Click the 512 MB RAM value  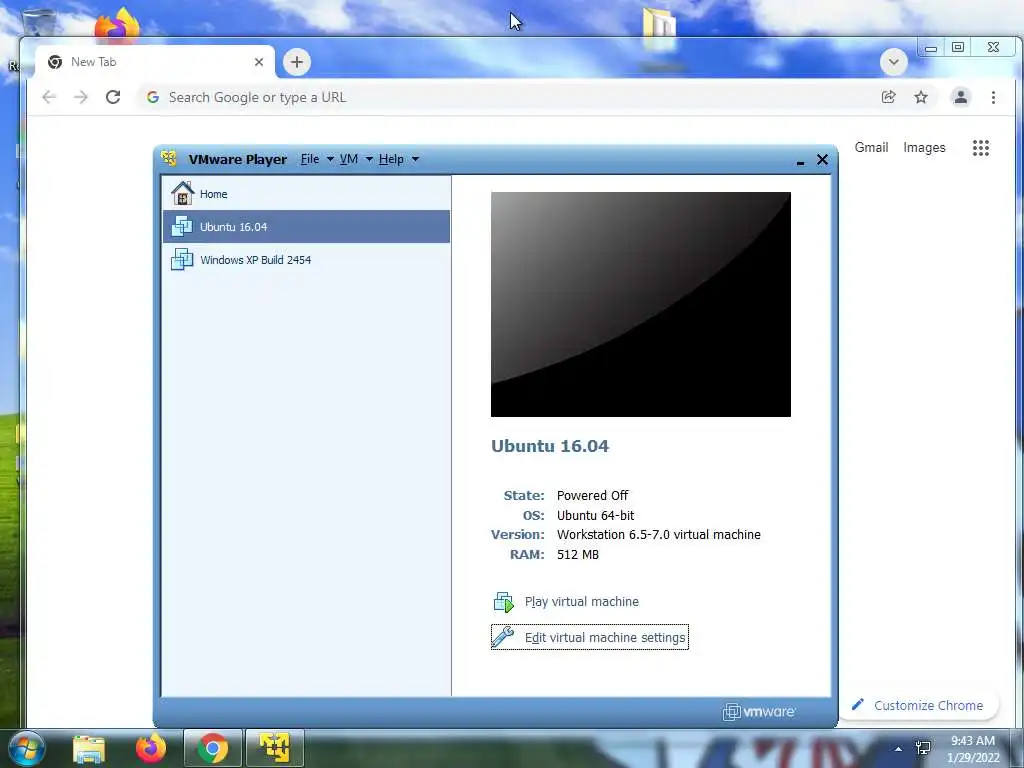pyautogui.click(x=577, y=554)
